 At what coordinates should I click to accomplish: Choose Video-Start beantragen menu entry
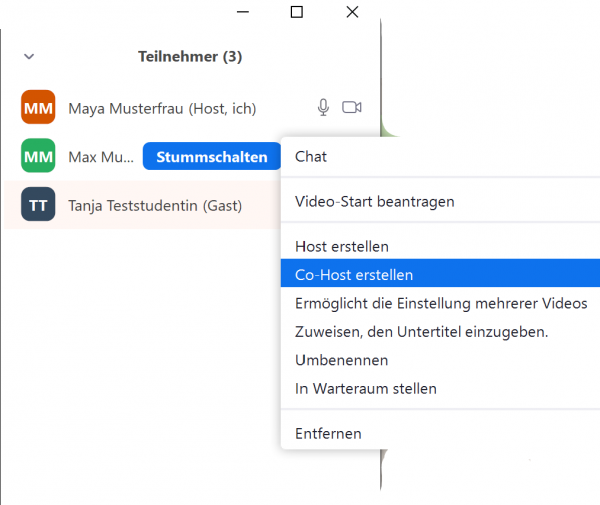pyautogui.click(x=374, y=201)
